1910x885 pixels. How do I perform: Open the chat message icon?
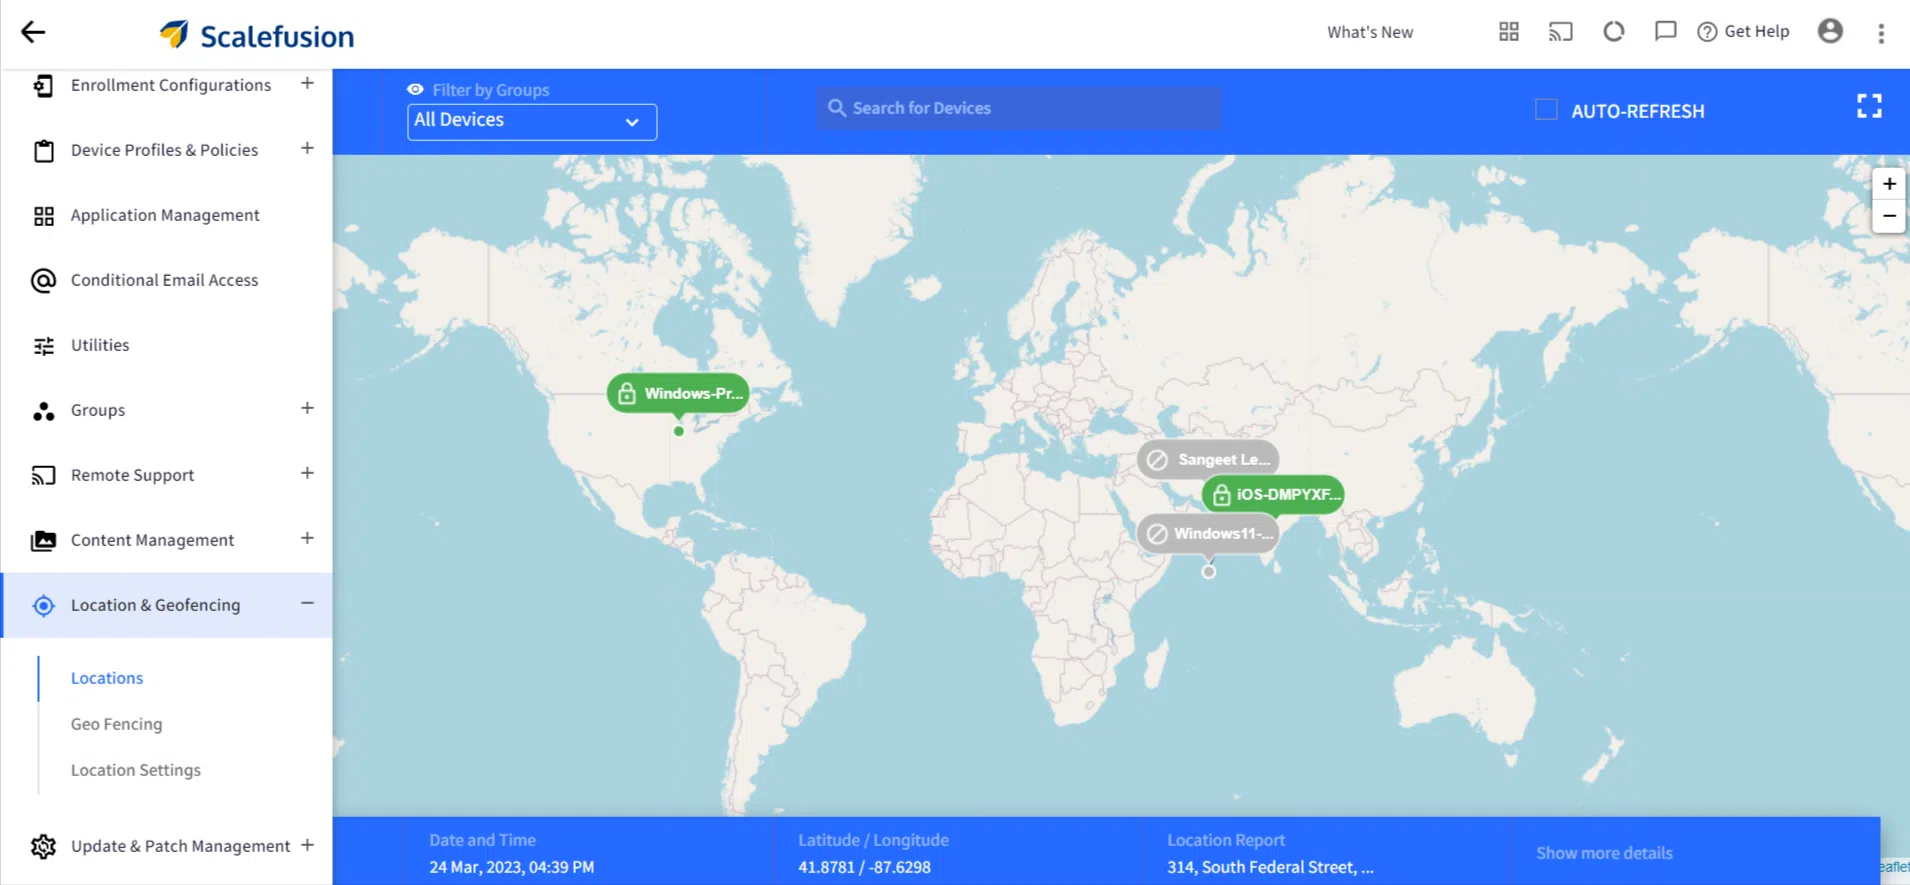coord(1665,32)
